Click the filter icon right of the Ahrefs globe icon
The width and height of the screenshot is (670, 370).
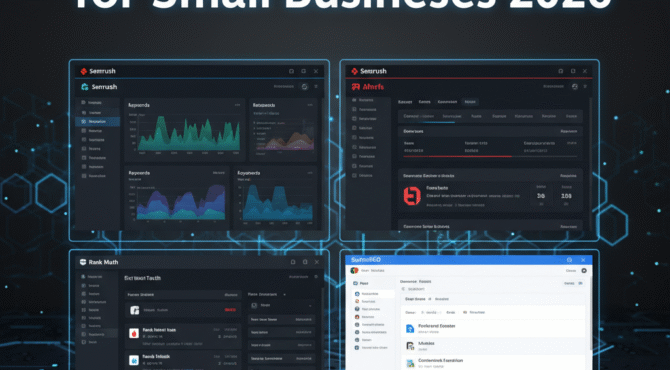pyautogui.click(x=585, y=87)
